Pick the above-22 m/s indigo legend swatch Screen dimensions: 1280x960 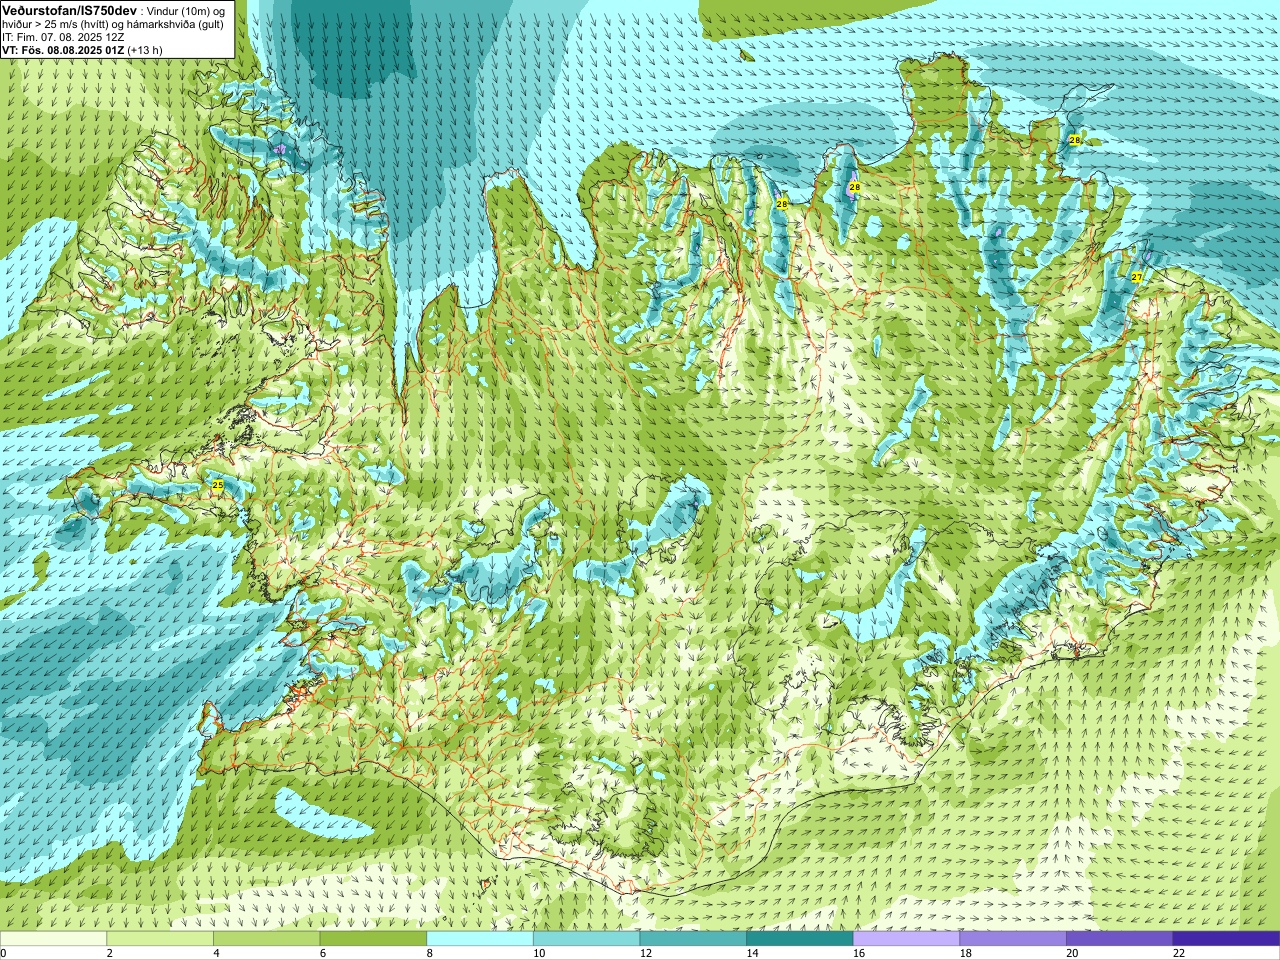pos(1226,939)
